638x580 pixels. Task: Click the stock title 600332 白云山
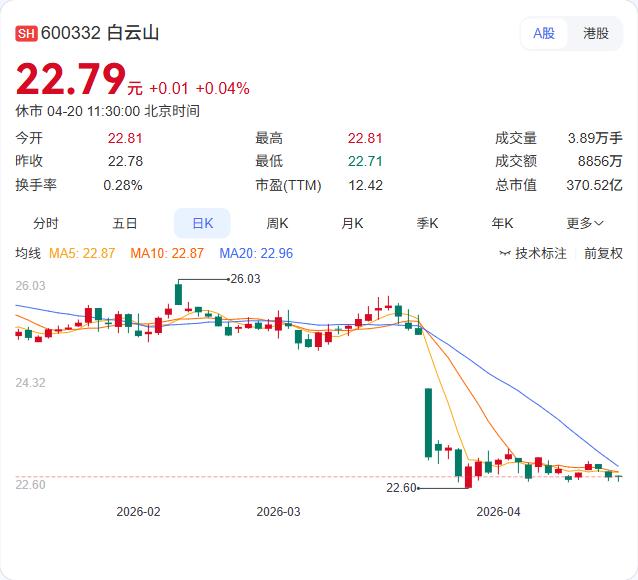click(x=100, y=33)
